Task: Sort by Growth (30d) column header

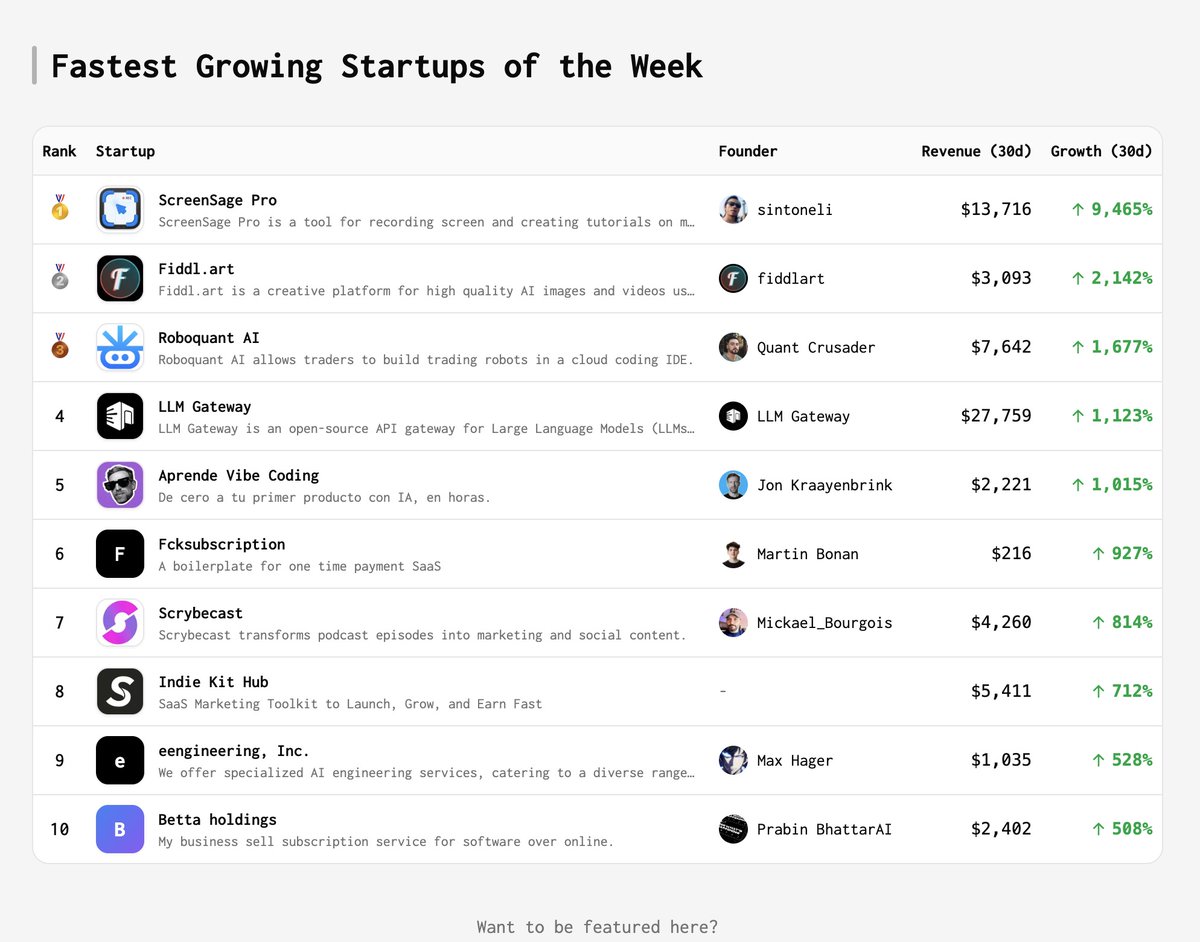Action: pos(1101,151)
